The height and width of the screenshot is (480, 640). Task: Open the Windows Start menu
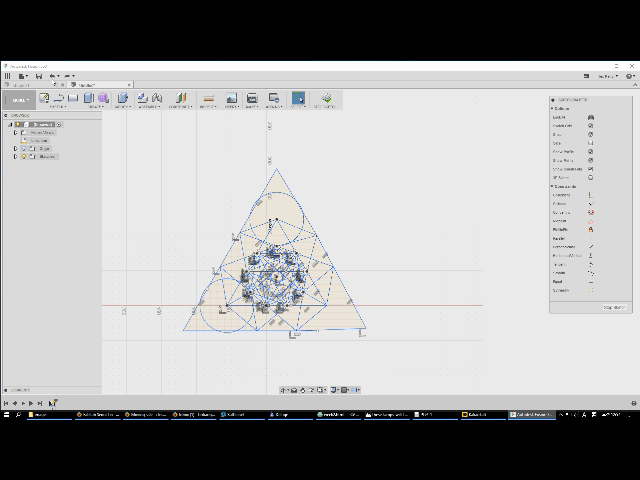pyautogui.click(x=6, y=414)
